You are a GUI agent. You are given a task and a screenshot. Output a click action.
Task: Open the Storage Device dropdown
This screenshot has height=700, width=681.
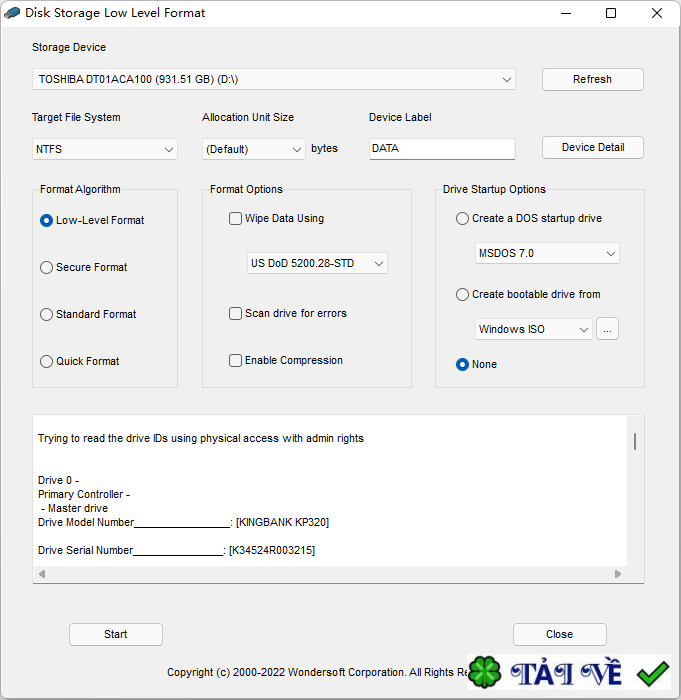274,79
